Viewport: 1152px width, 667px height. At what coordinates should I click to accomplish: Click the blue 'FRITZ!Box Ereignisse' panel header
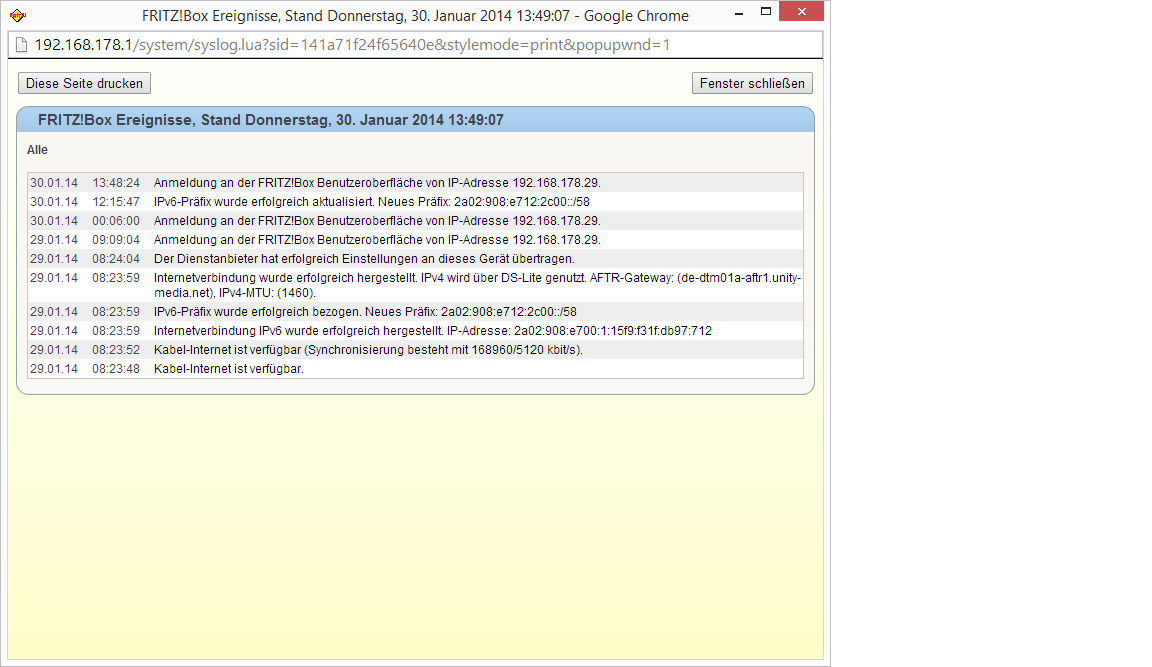[415, 120]
